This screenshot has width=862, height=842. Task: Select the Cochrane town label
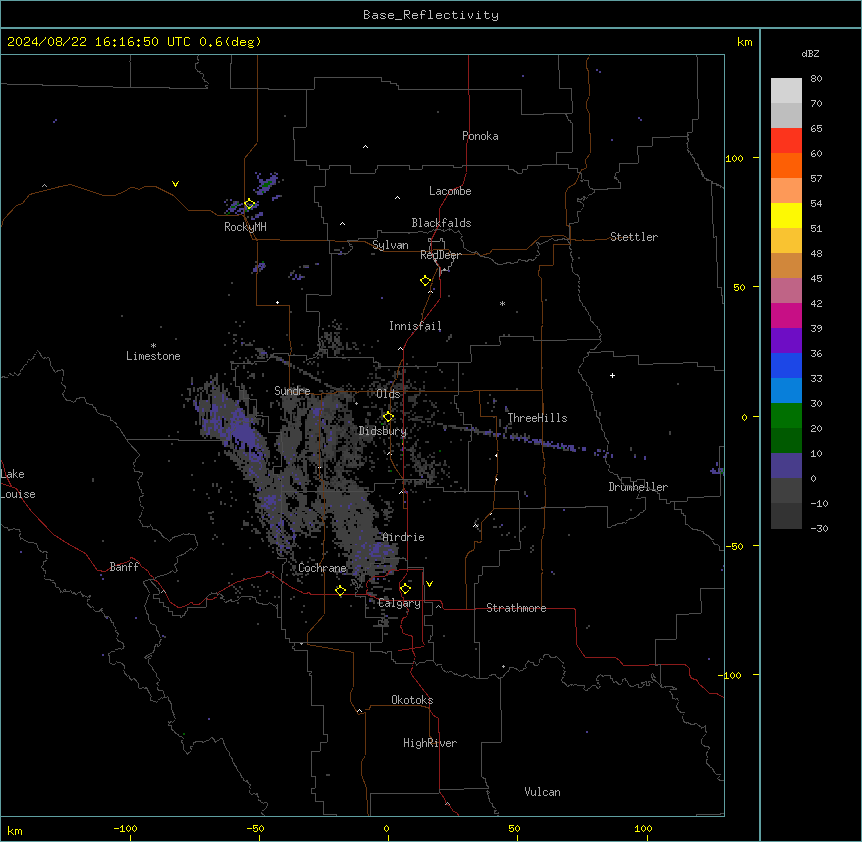(x=322, y=568)
